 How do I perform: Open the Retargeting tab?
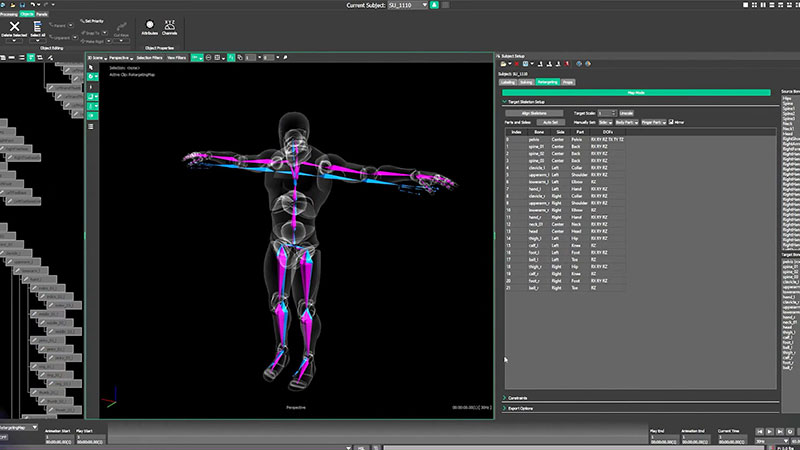click(547, 82)
